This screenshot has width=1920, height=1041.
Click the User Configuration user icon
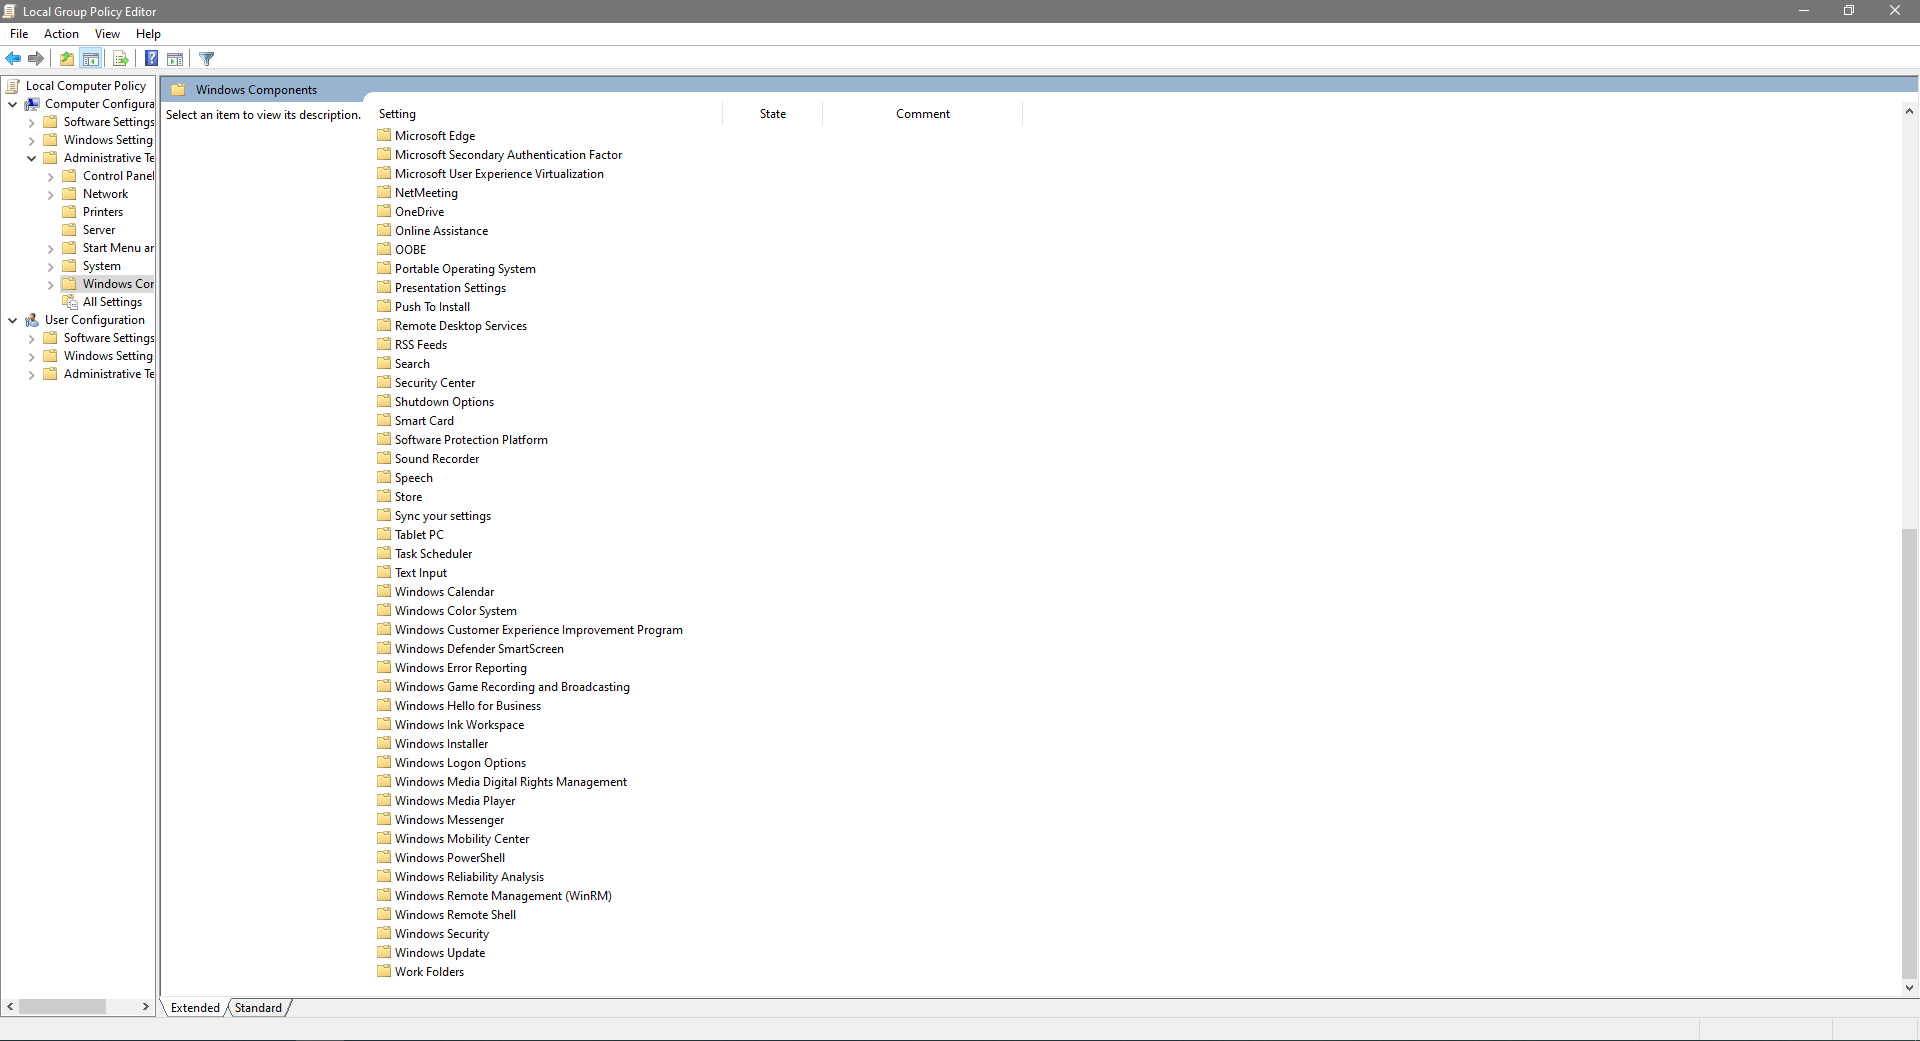click(x=32, y=320)
